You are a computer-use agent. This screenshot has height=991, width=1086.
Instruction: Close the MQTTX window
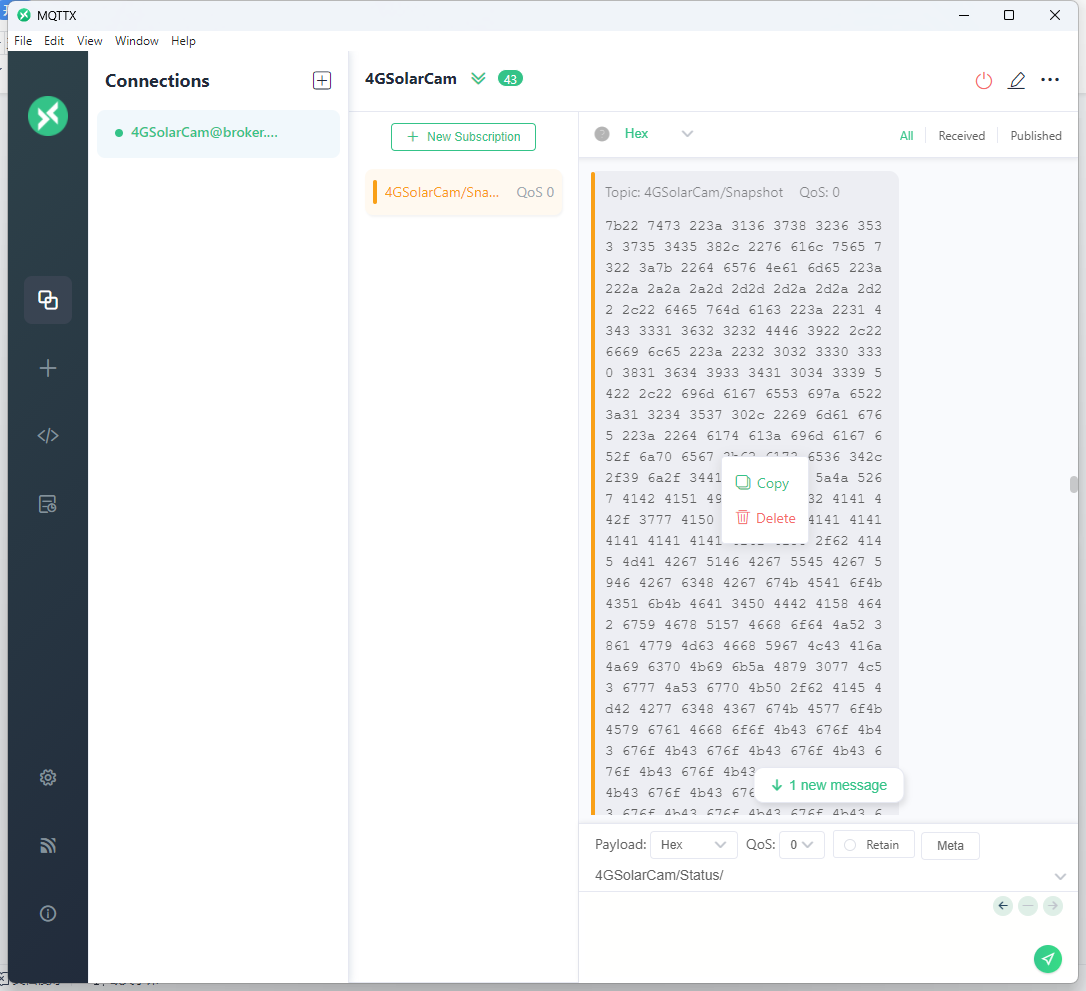(1055, 15)
